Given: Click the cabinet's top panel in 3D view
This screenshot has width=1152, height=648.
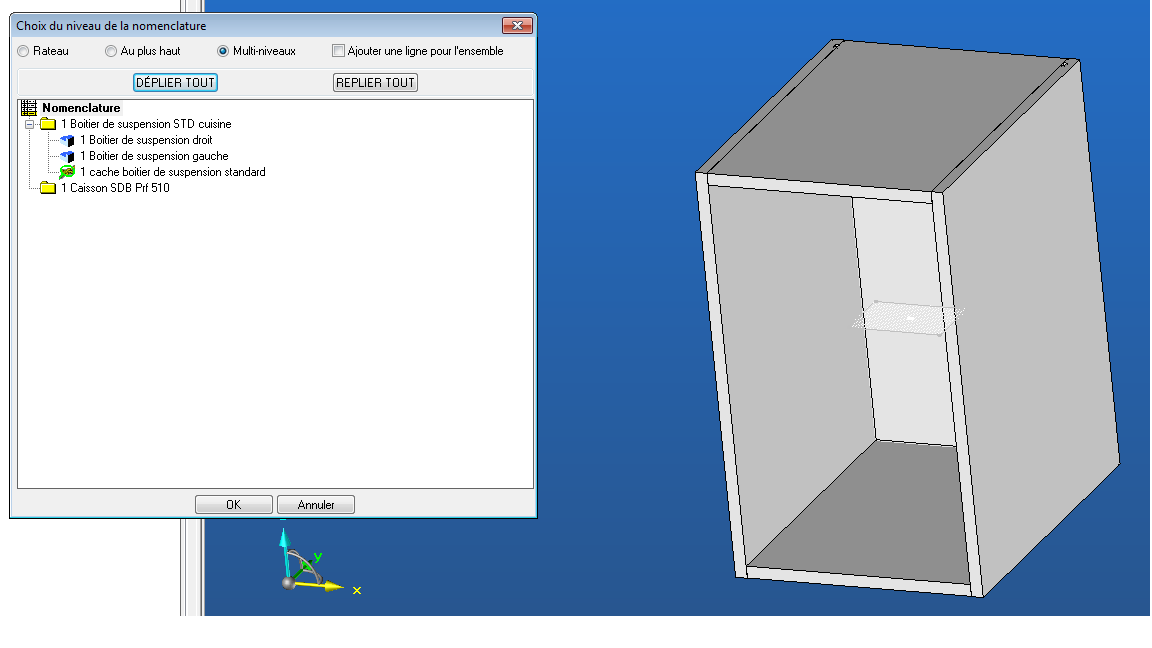Looking at the screenshot, I should pyautogui.click(x=889, y=118).
